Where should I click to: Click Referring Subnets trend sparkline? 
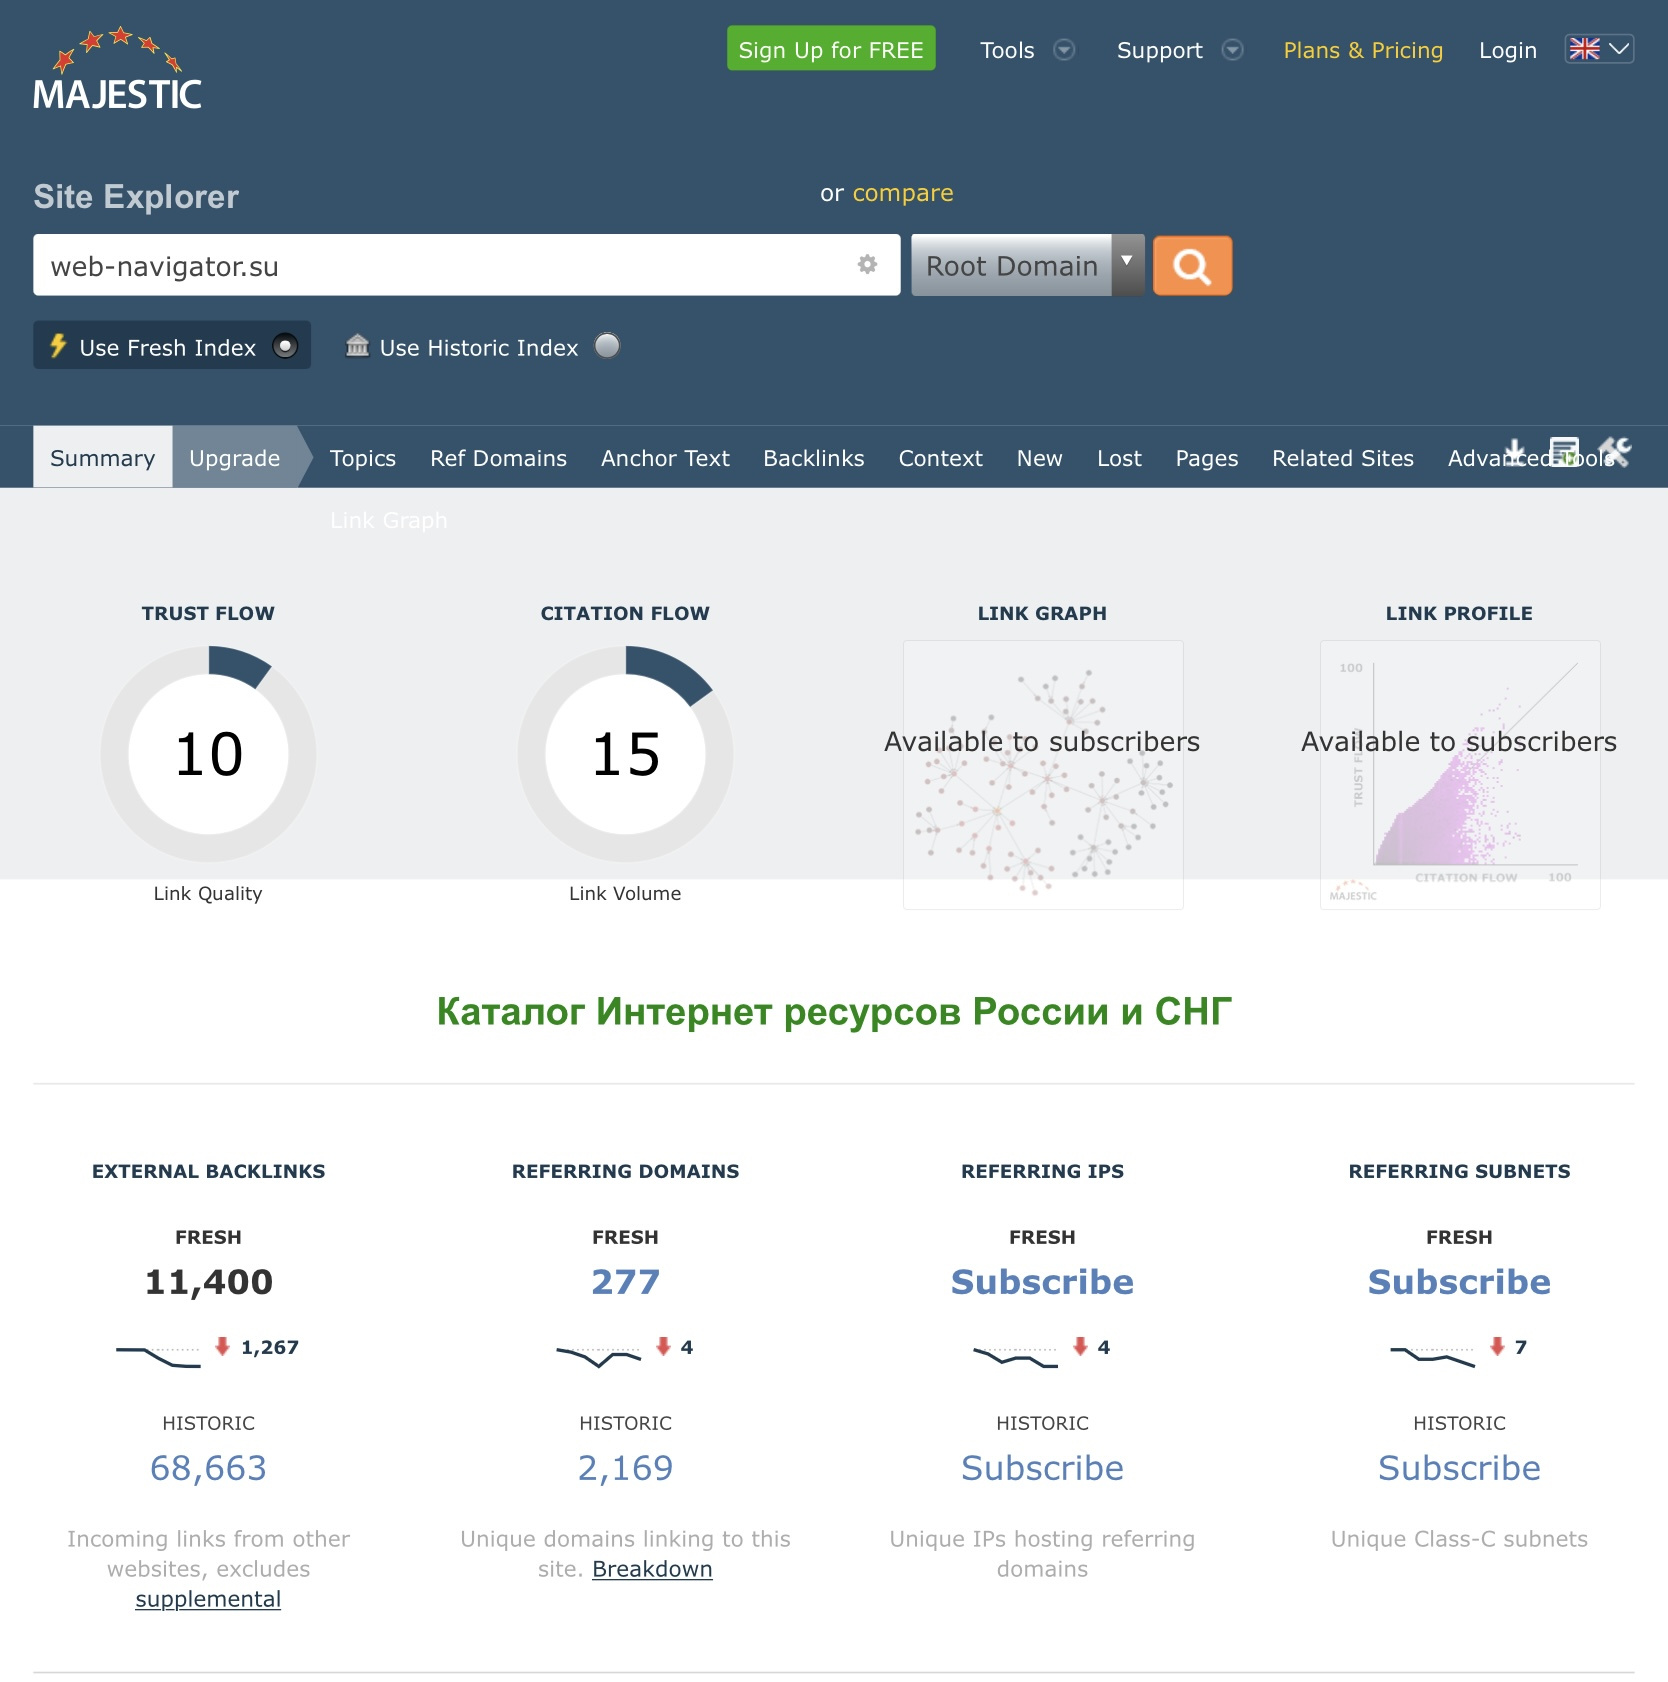[1432, 1356]
